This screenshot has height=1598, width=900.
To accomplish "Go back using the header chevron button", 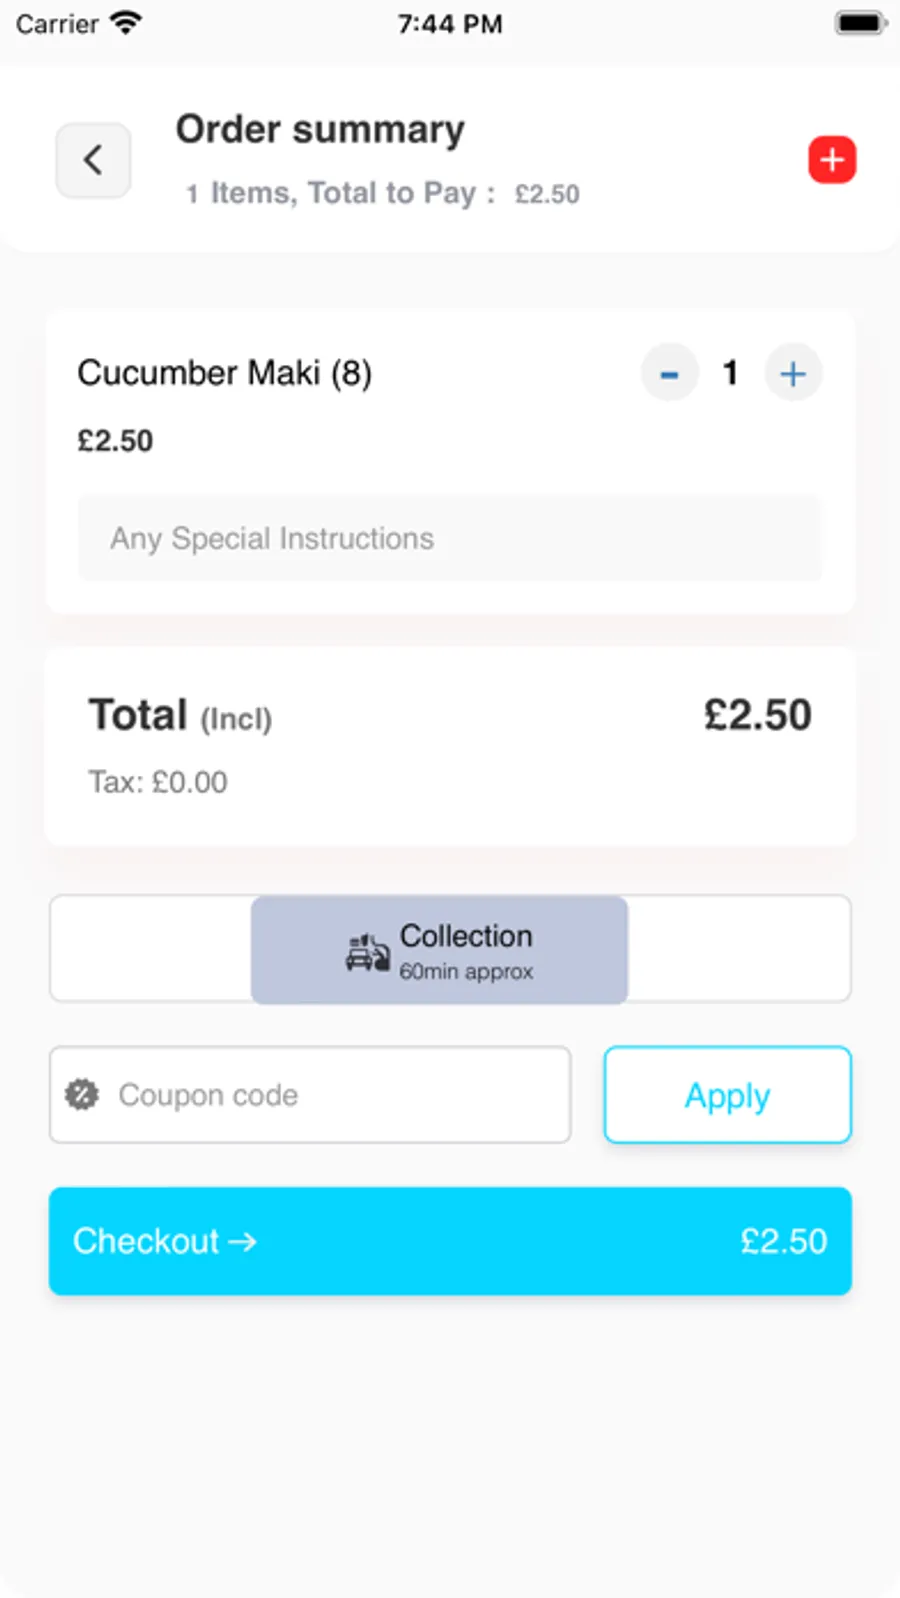I will coord(93,160).
